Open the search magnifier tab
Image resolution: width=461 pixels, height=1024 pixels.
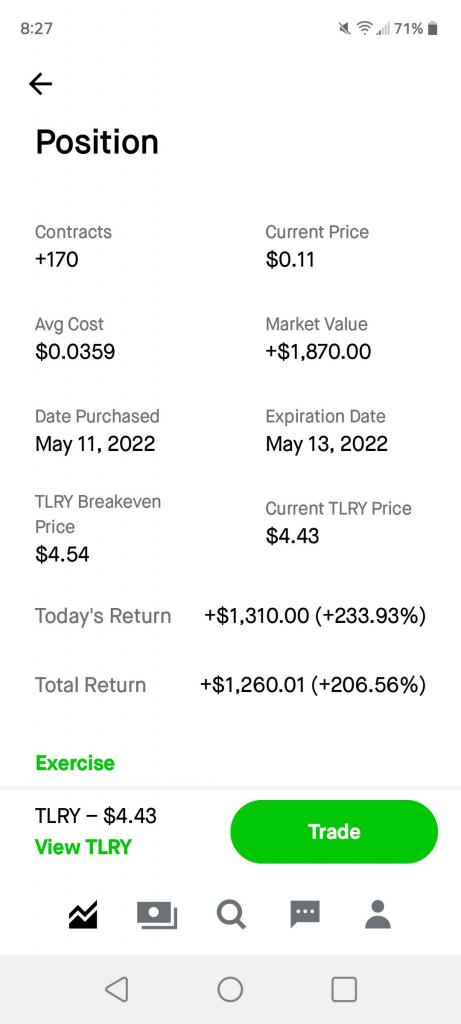[x=231, y=914]
